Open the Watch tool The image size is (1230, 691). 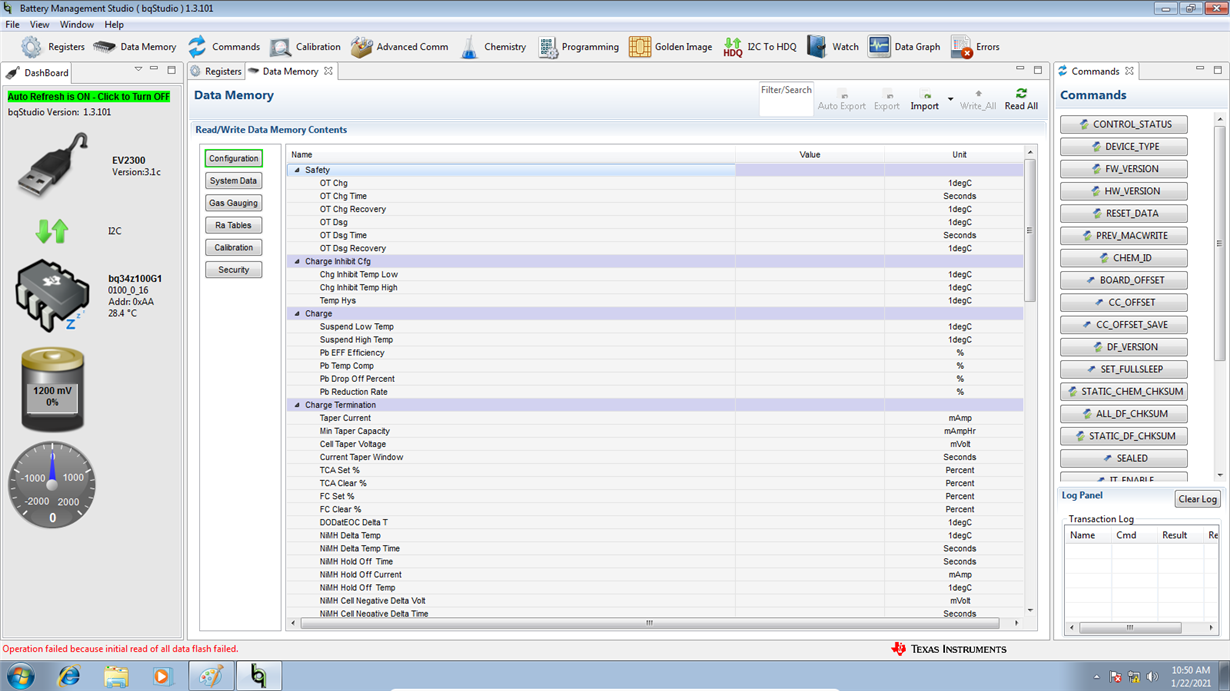click(817, 47)
